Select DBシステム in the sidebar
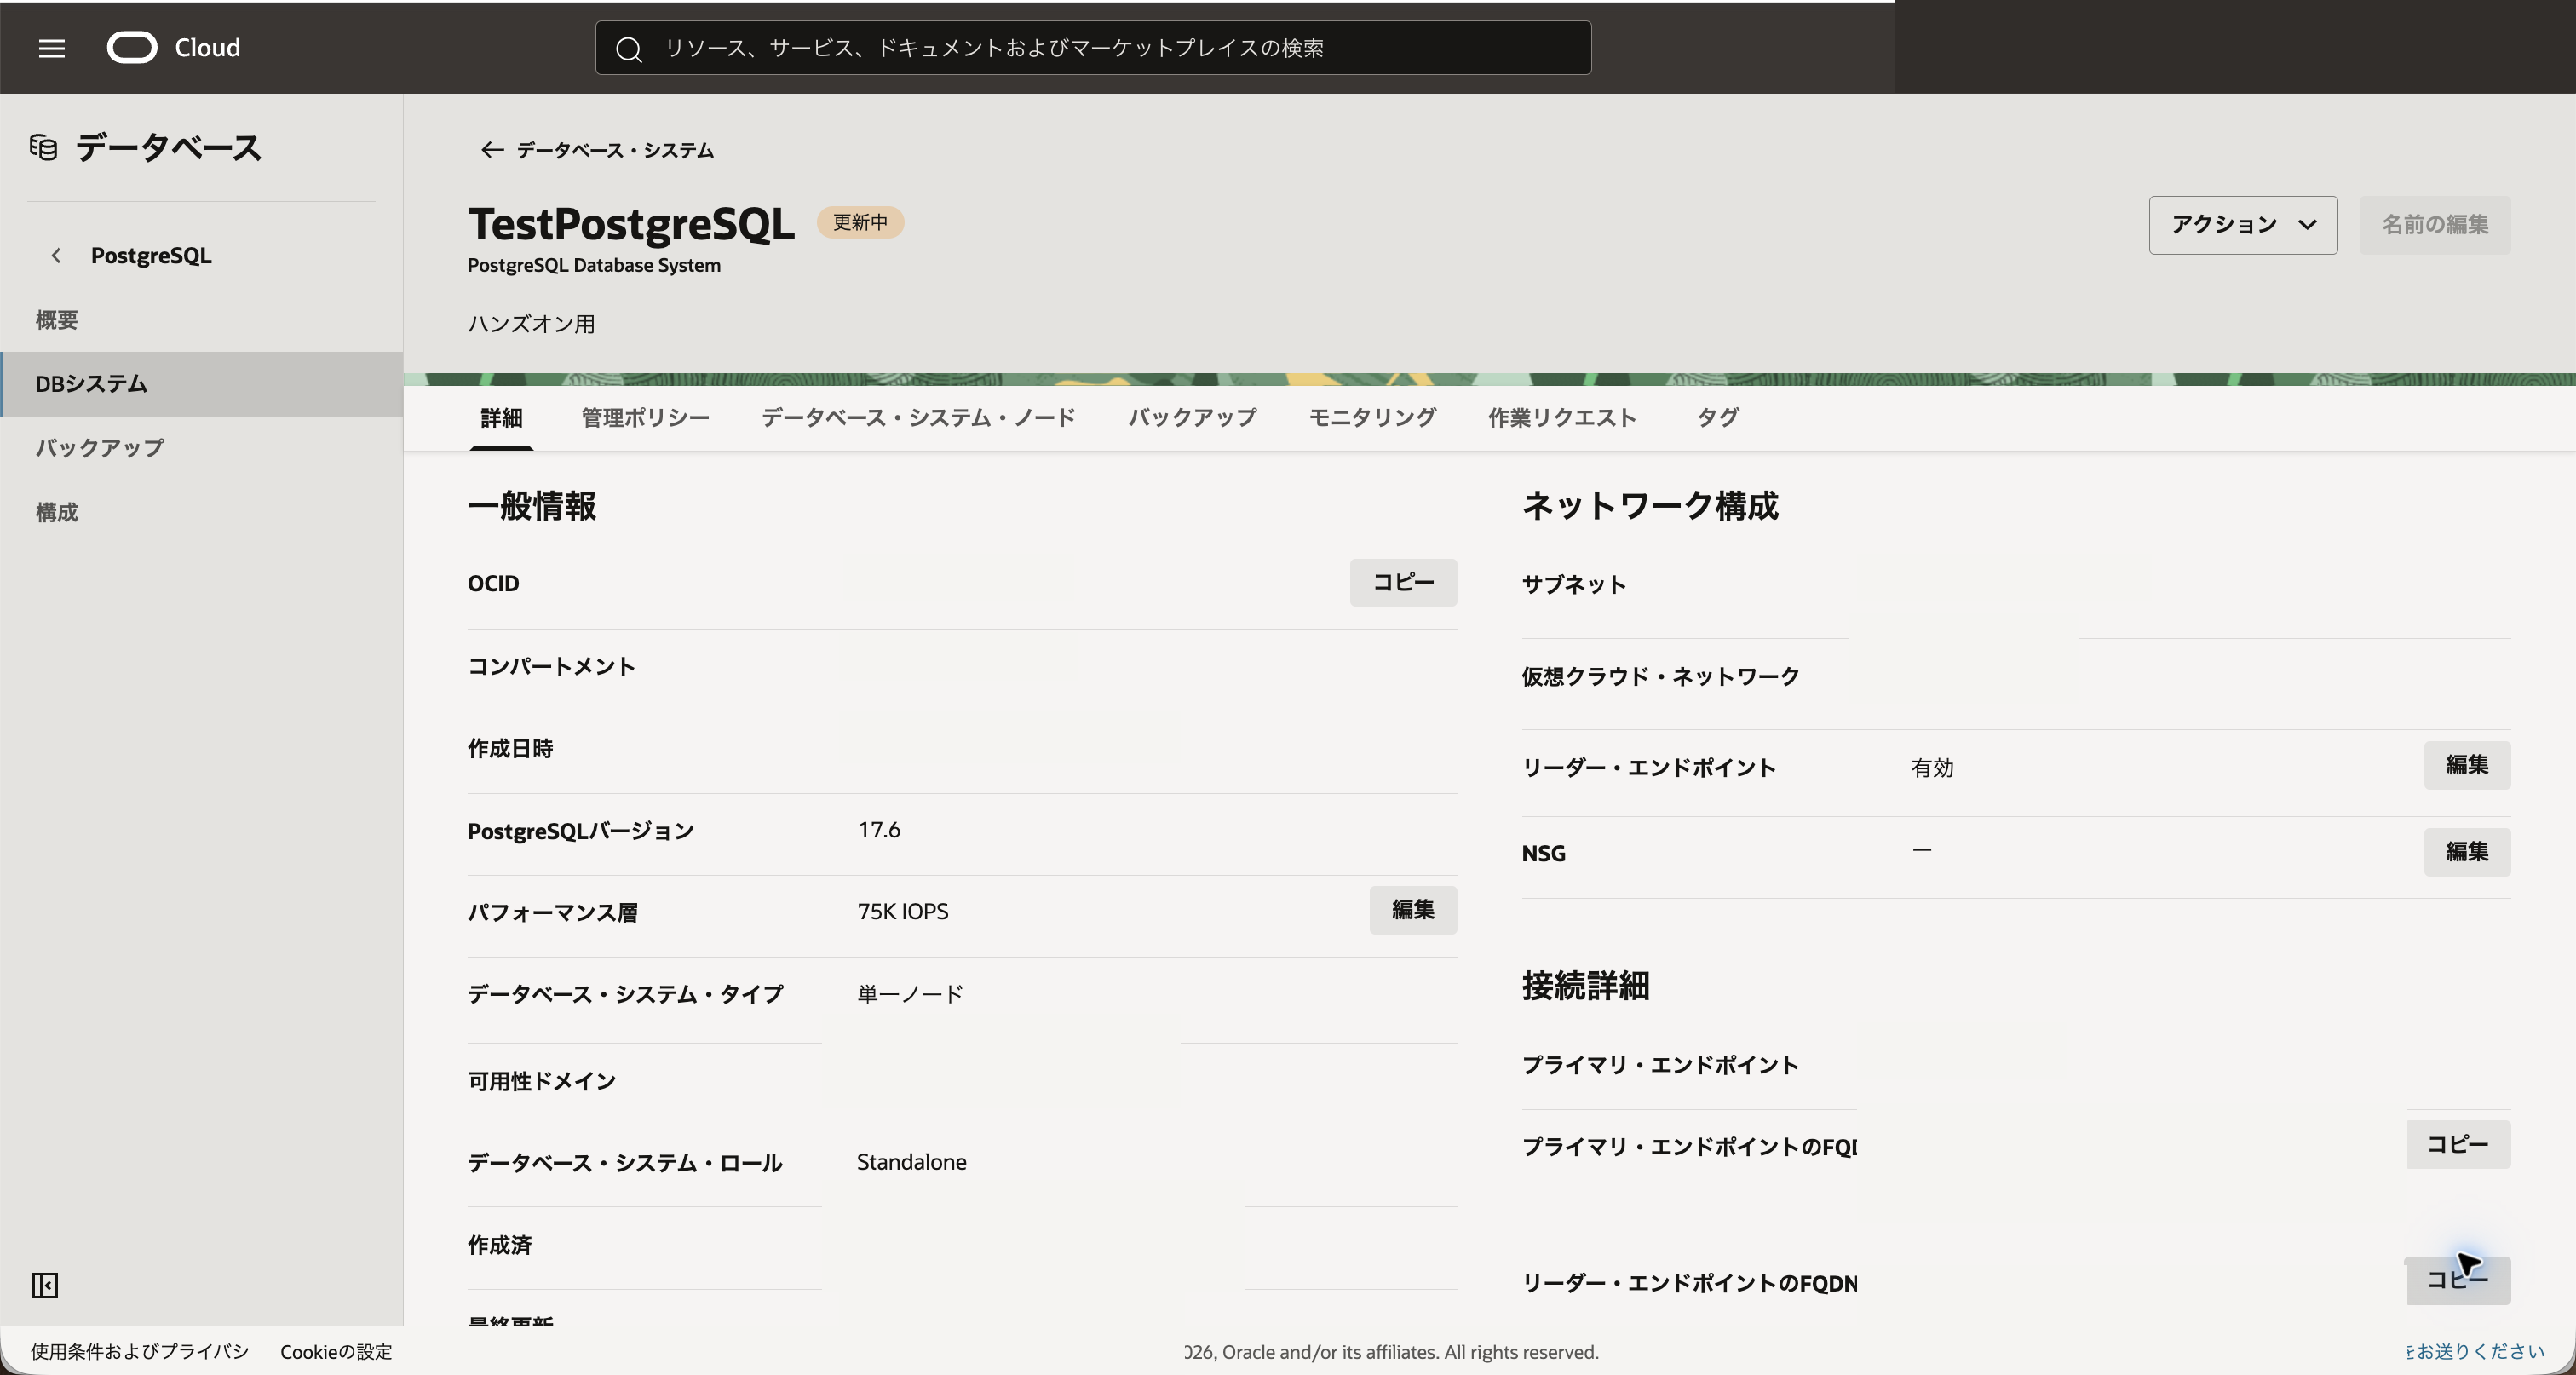This screenshot has width=2576, height=1375. point(202,384)
